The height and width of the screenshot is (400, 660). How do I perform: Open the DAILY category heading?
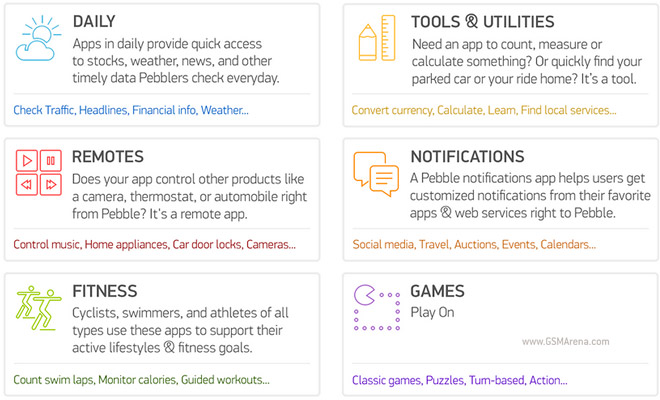94,21
